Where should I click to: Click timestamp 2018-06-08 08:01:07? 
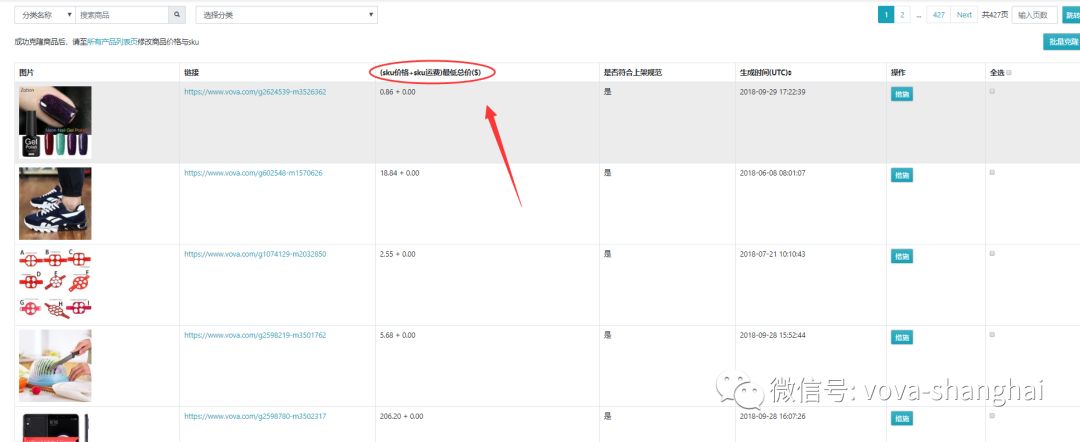coord(773,173)
